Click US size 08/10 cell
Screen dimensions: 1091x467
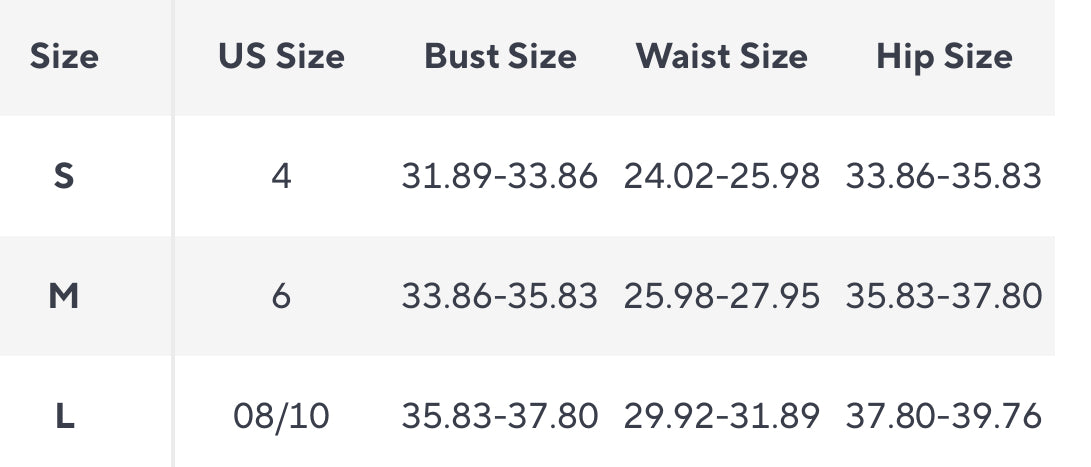[281, 415]
